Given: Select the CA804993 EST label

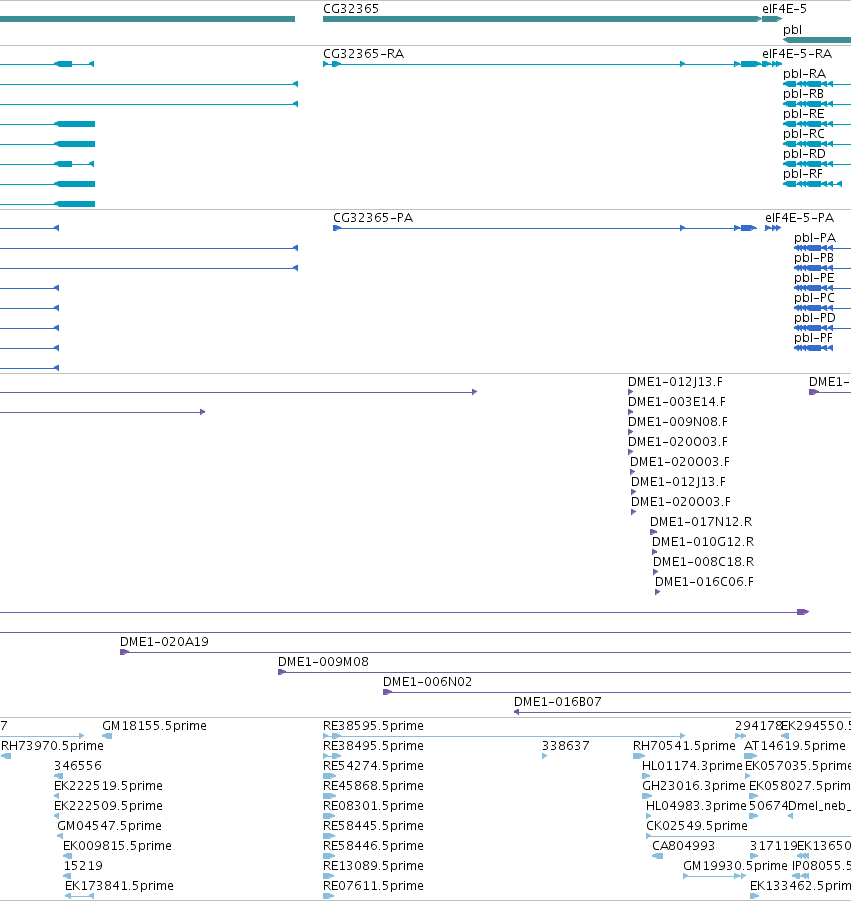Looking at the screenshot, I should tap(683, 846).
